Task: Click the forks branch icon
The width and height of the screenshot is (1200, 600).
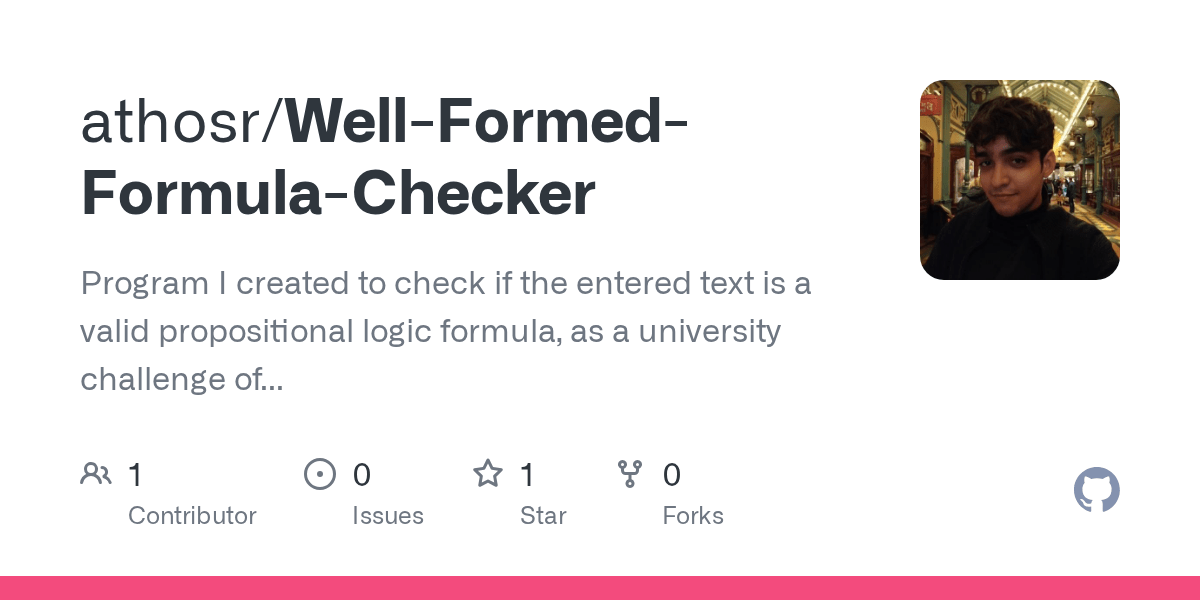Action: coord(630,474)
